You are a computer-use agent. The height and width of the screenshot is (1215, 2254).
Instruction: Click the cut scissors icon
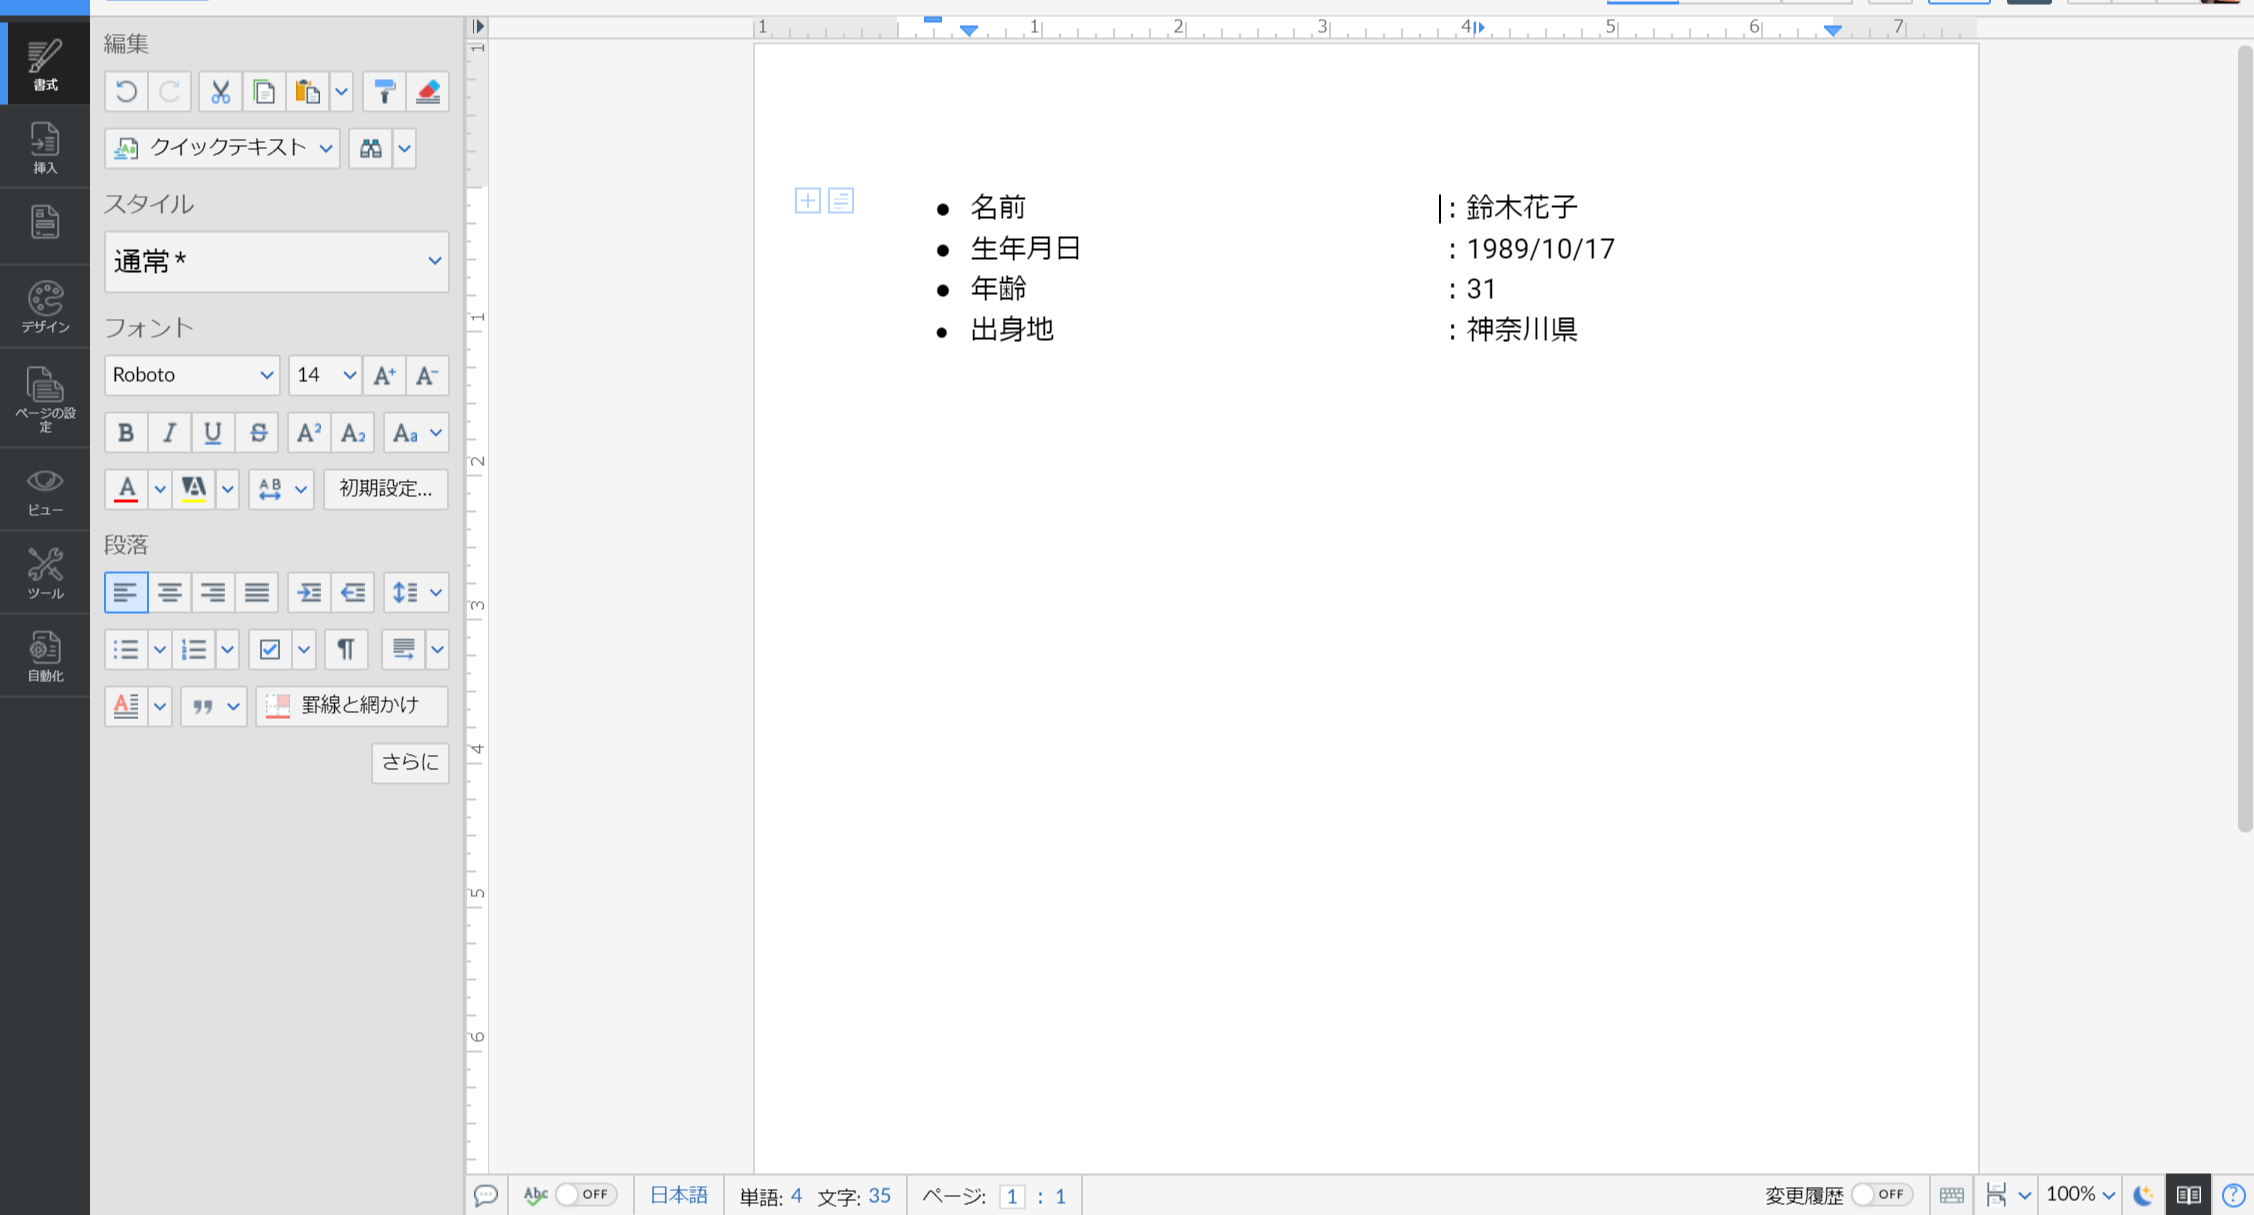[220, 92]
